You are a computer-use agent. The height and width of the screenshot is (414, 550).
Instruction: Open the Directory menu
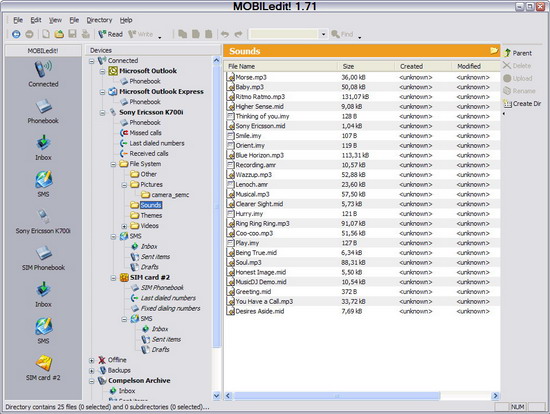[x=99, y=20]
